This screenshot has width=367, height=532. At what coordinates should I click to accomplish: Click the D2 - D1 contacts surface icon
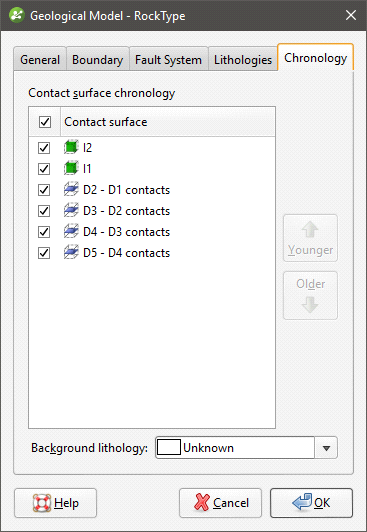pos(71,190)
